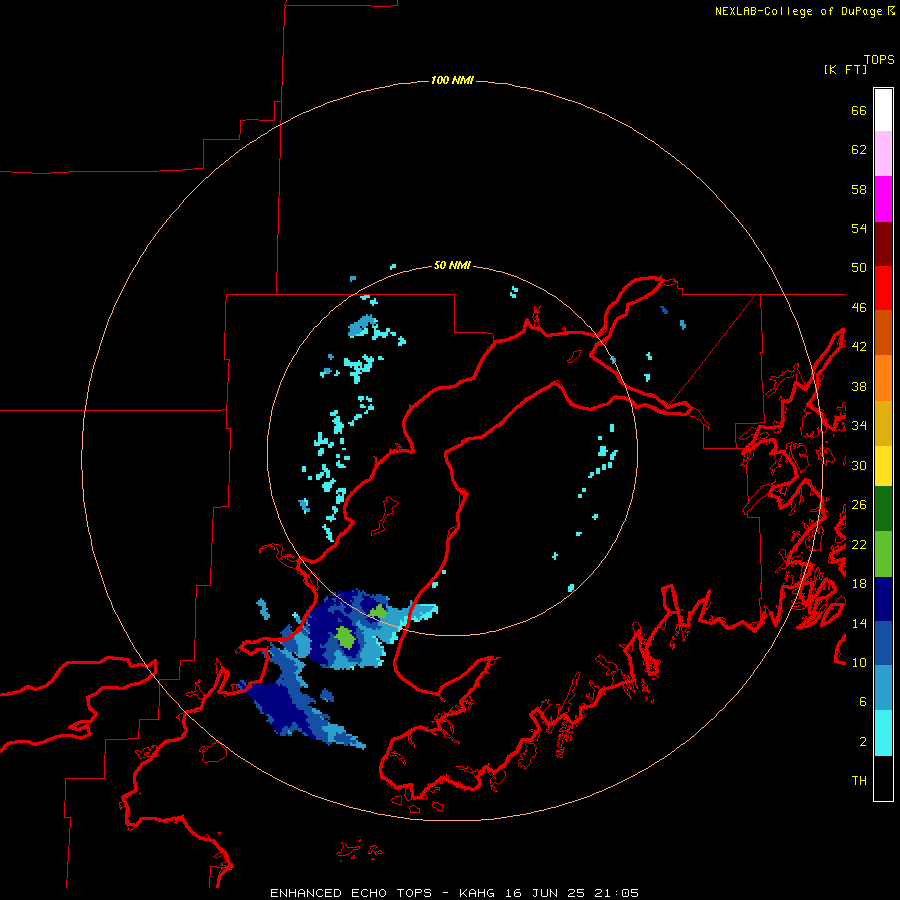Viewport: 900px width, 900px height.
Task: Click the white legend color block
Action: (883, 110)
